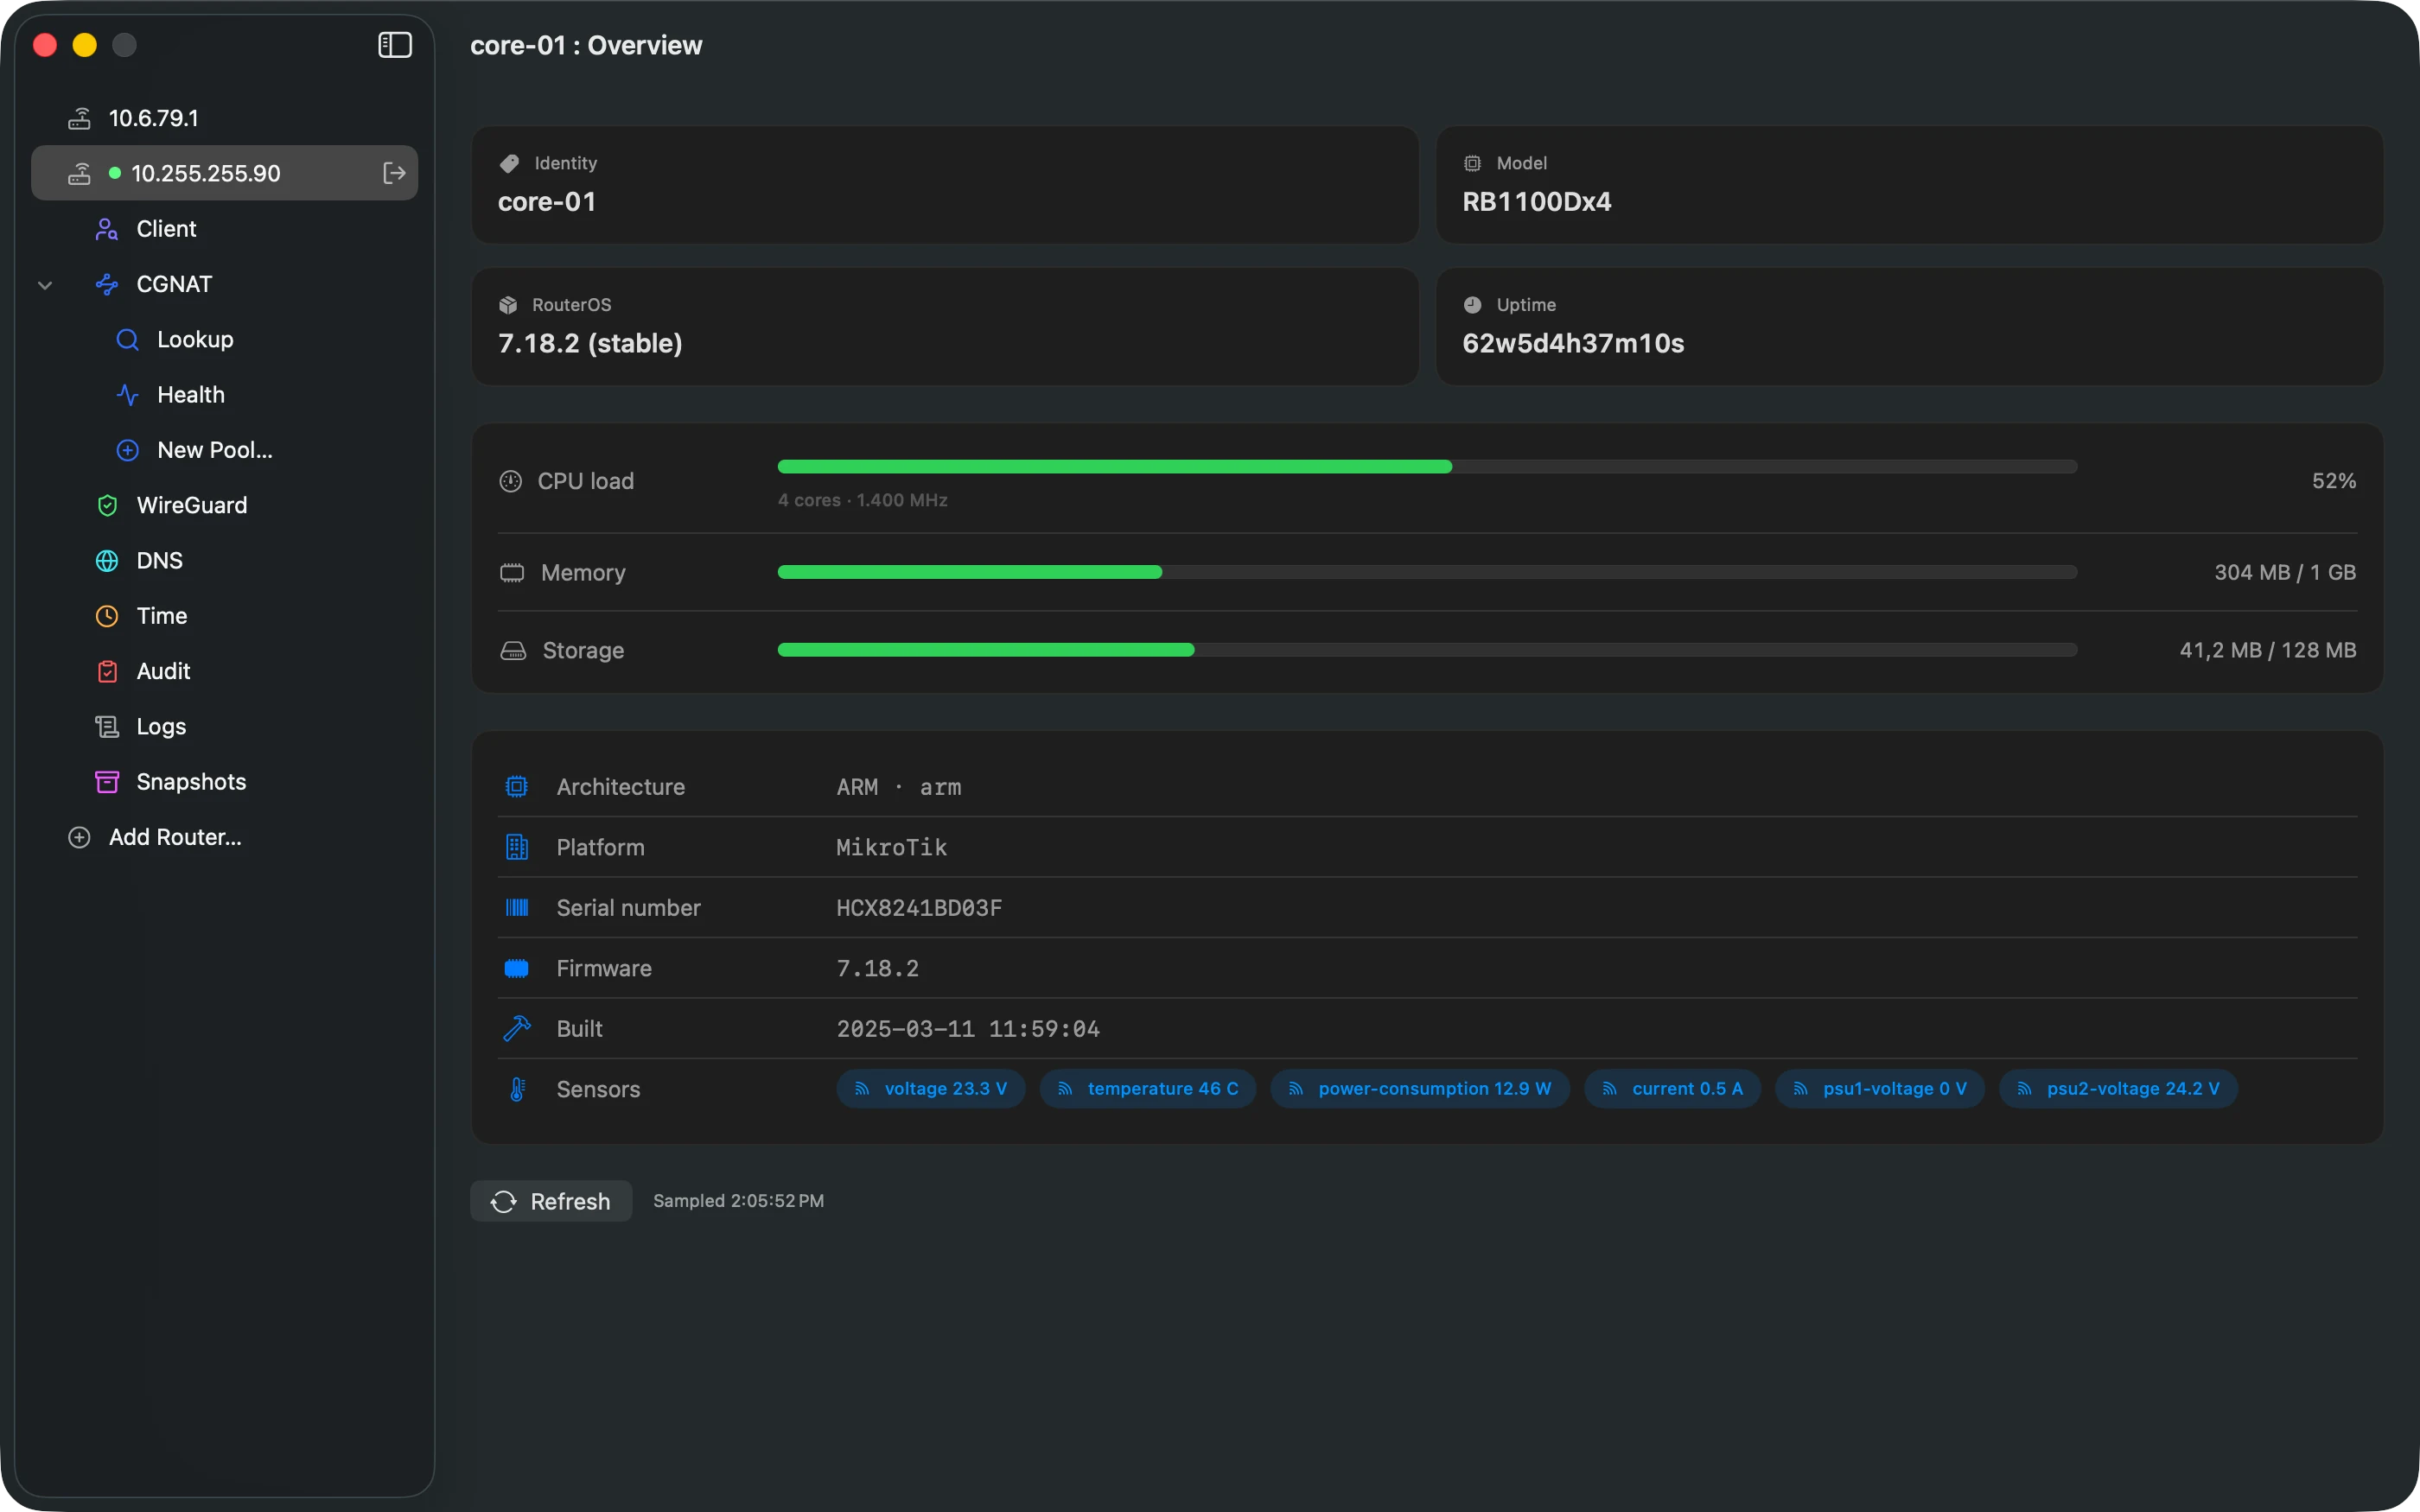The height and width of the screenshot is (1512, 2420).
Task: Click the Uptime value 62w5d4h37m10s
Action: [1573, 344]
